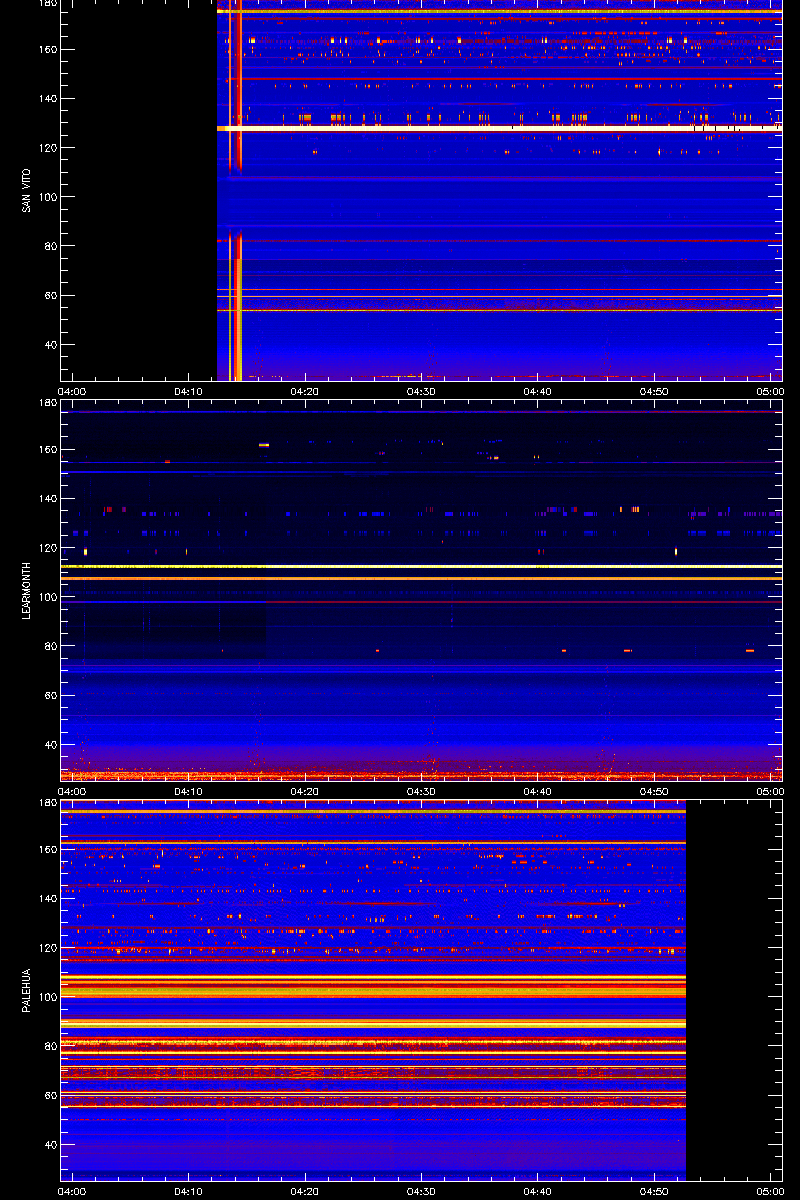Click the 60 frequency tick of San Vito
The width and height of the screenshot is (800, 1200).
tap(50, 296)
